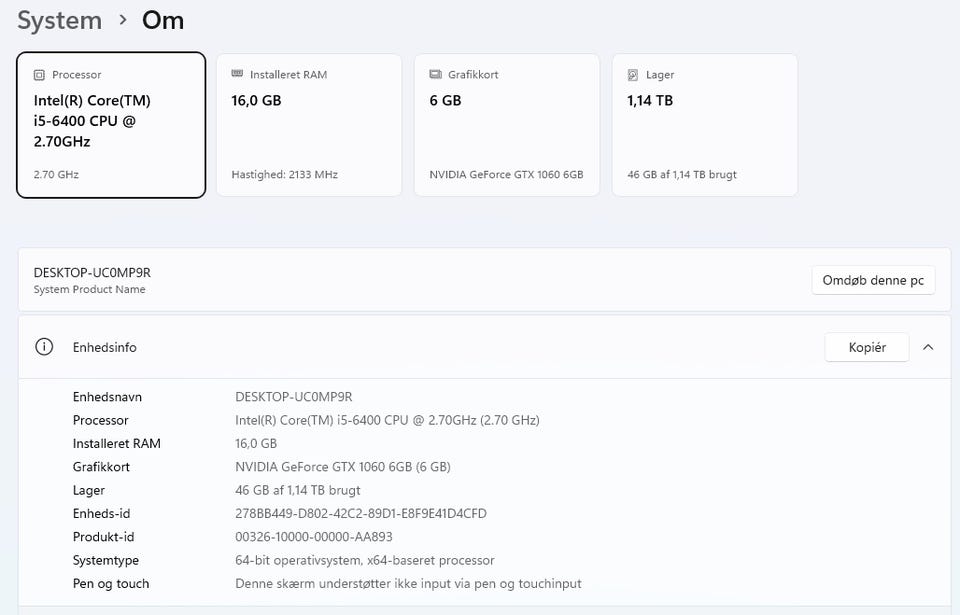Image resolution: width=960 pixels, height=615 pixels.
Task: Click the Produkt-id value 00326-10000-00000-AA893
Action: pyautogui.click(x=313, y=537)
